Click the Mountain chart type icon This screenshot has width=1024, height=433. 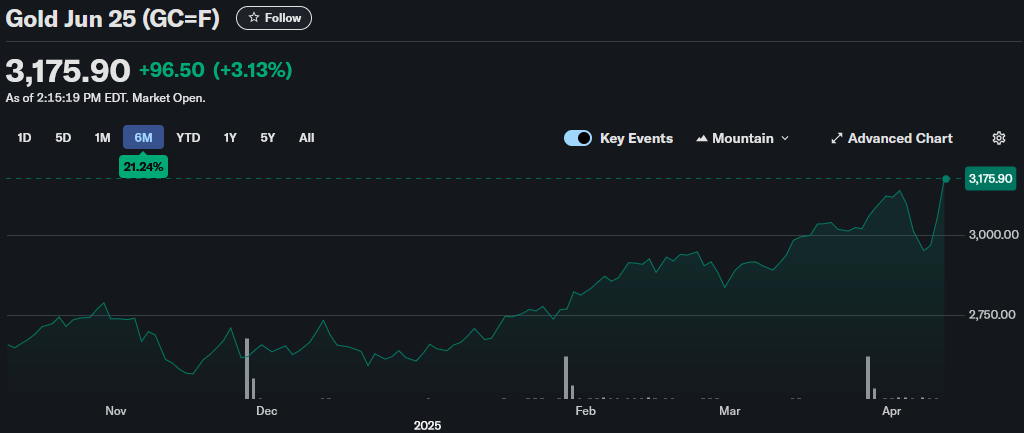(x=701, y=138)
